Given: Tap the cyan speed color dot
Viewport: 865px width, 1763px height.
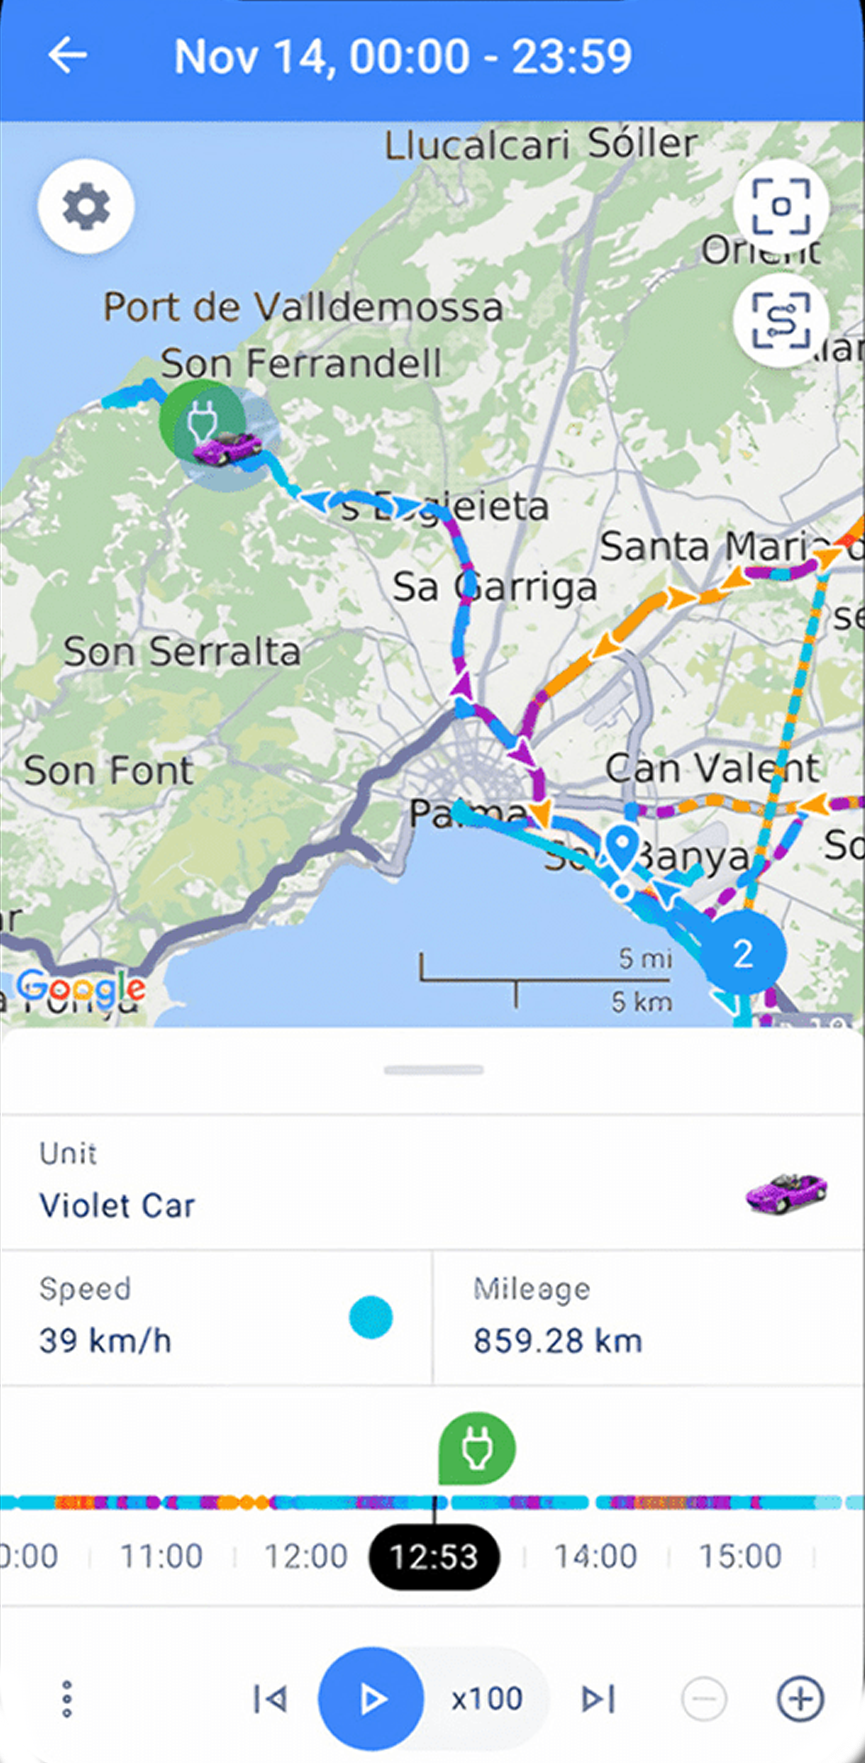Looking at the screenshot, I should click(371, 1317).
